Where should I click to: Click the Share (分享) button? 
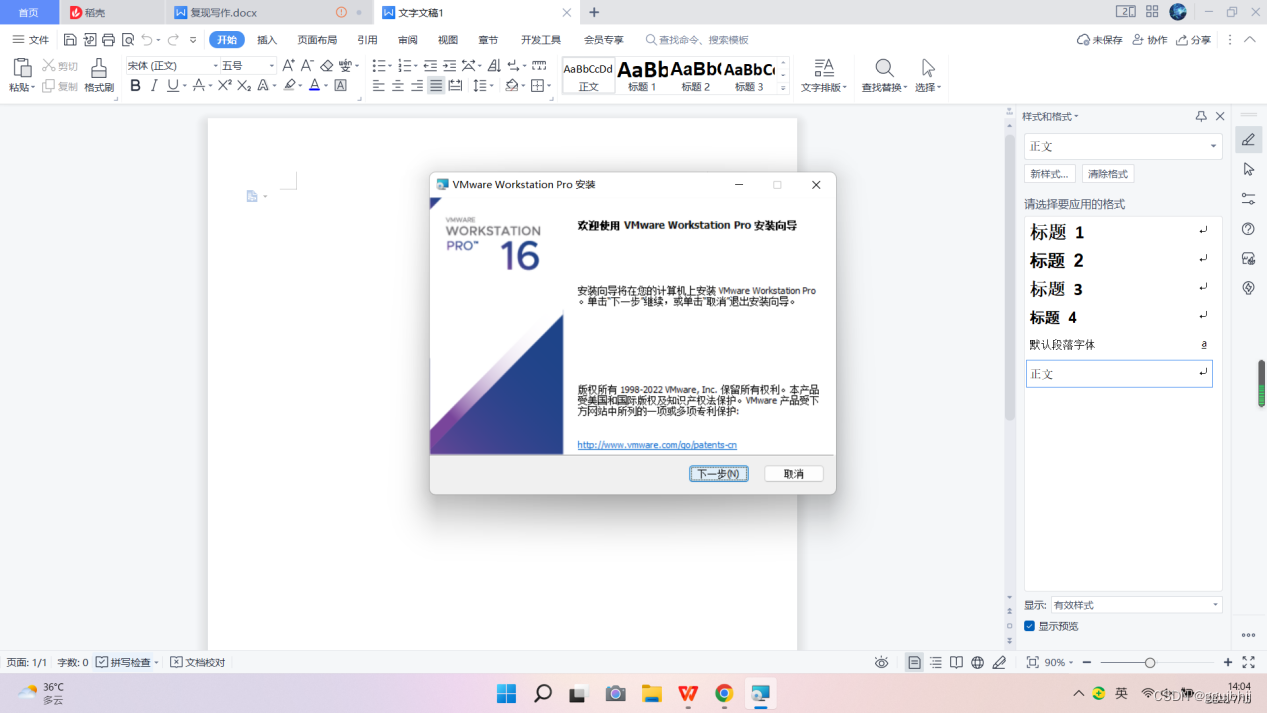click(1193, 40)
